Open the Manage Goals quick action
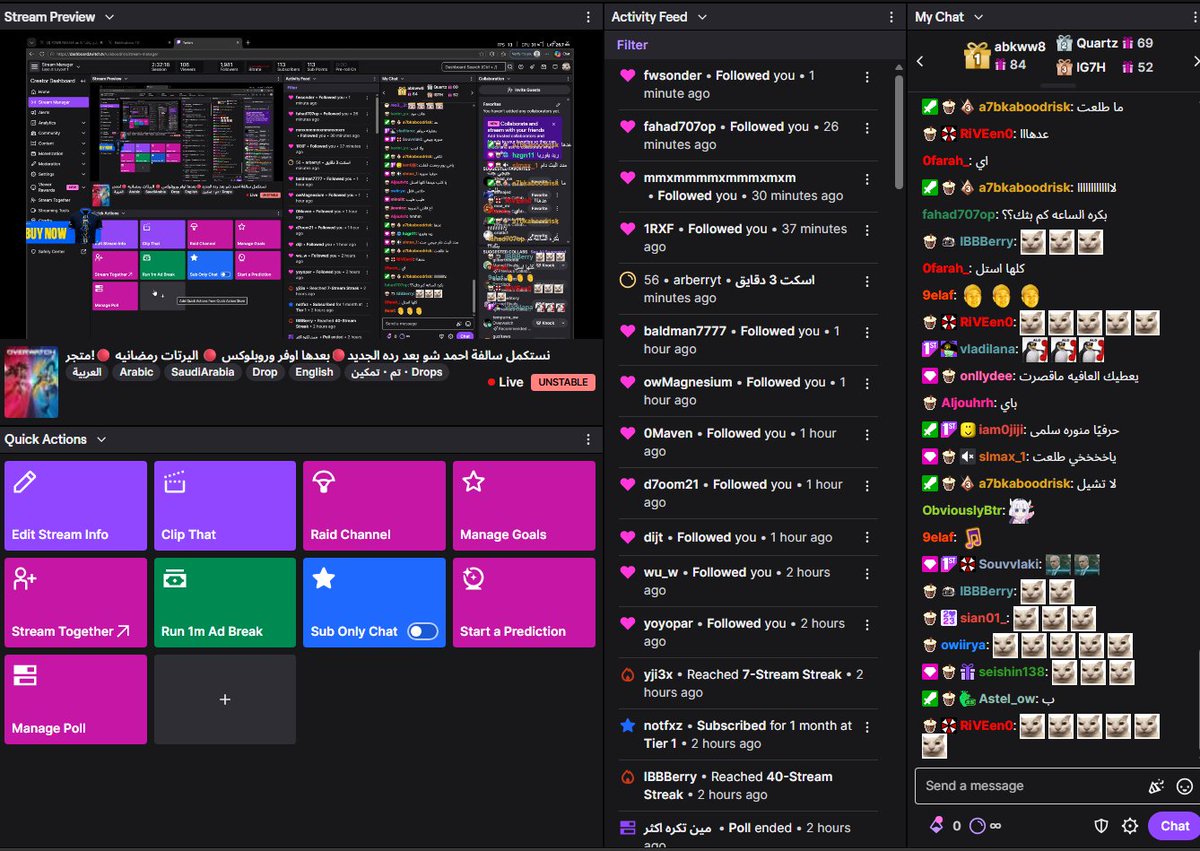The width and height of the screenshot is (1200, 851). click(x=524, y=505)
